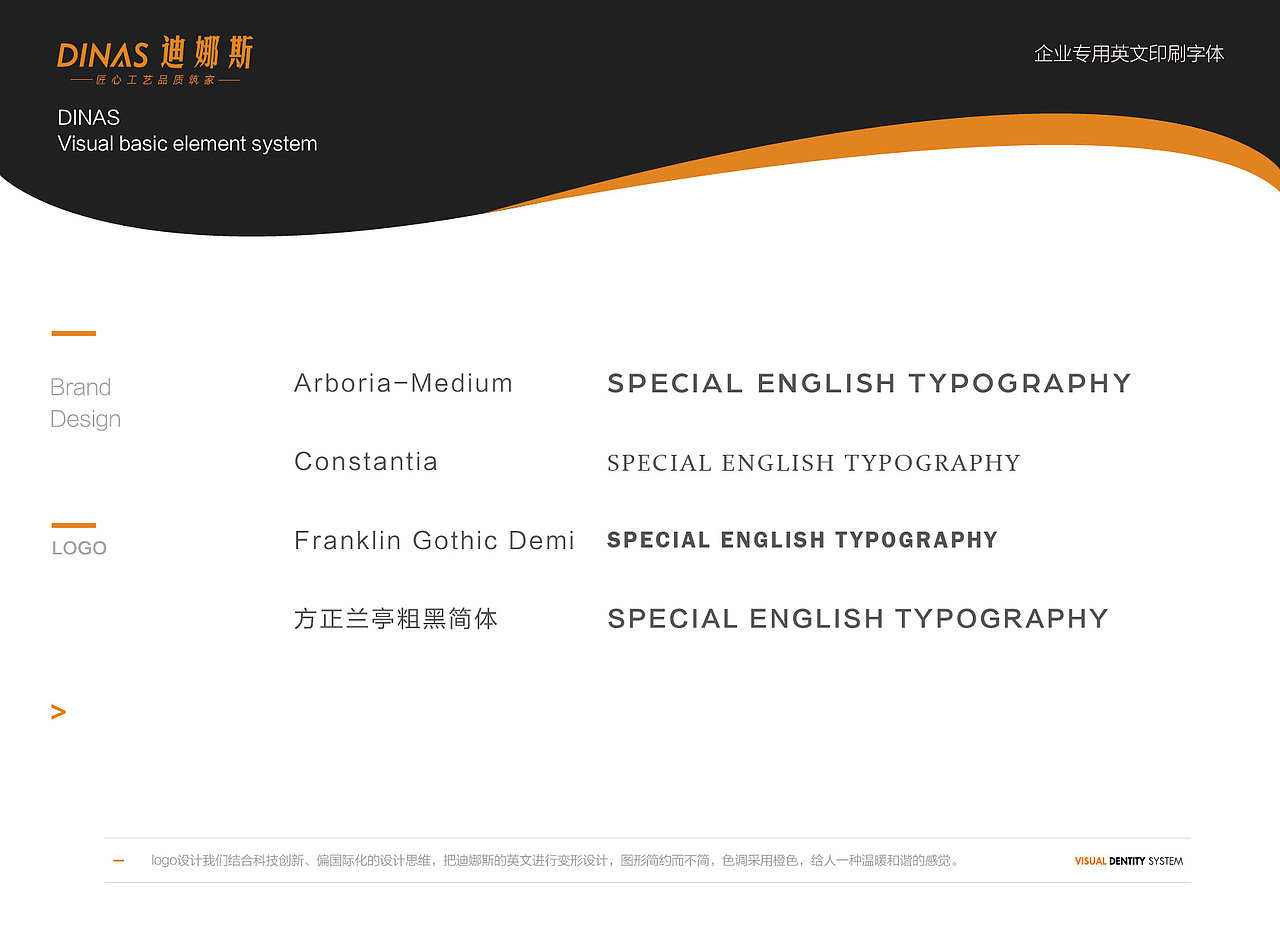Select the Arboria-Medium font name

point(404,383)
